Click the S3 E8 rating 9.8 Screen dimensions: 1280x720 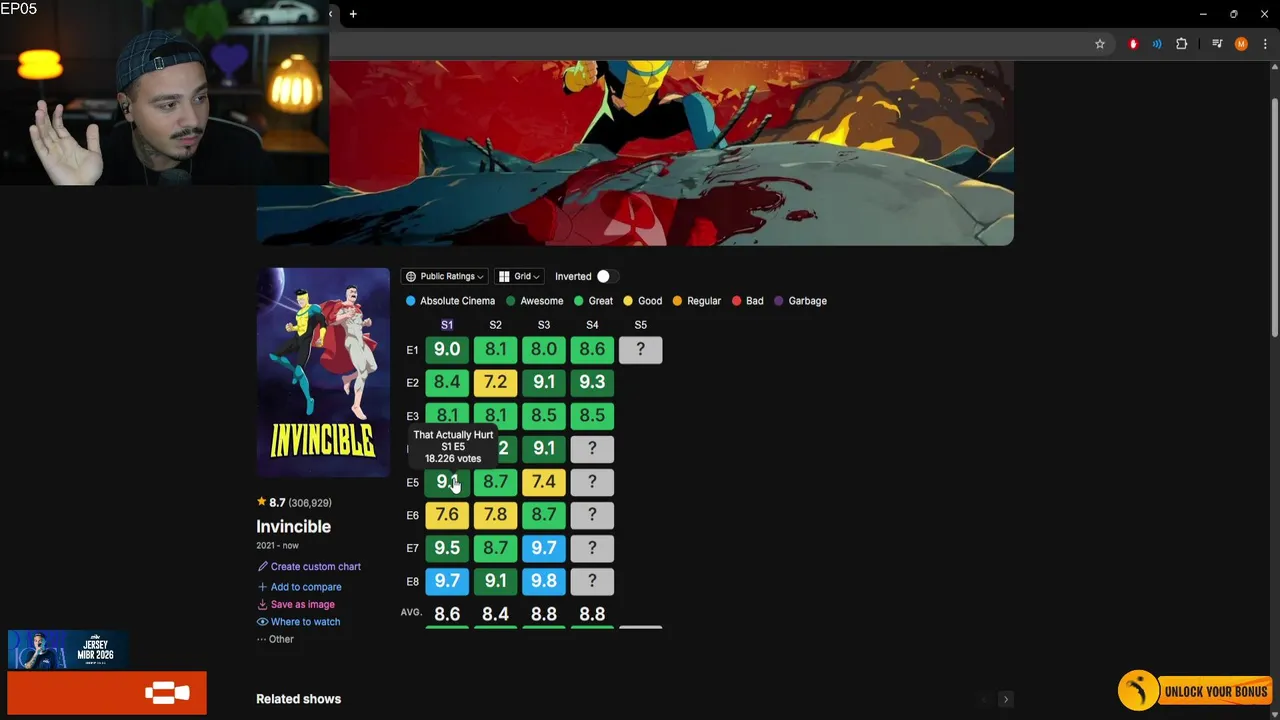click(x=544, y=581)
